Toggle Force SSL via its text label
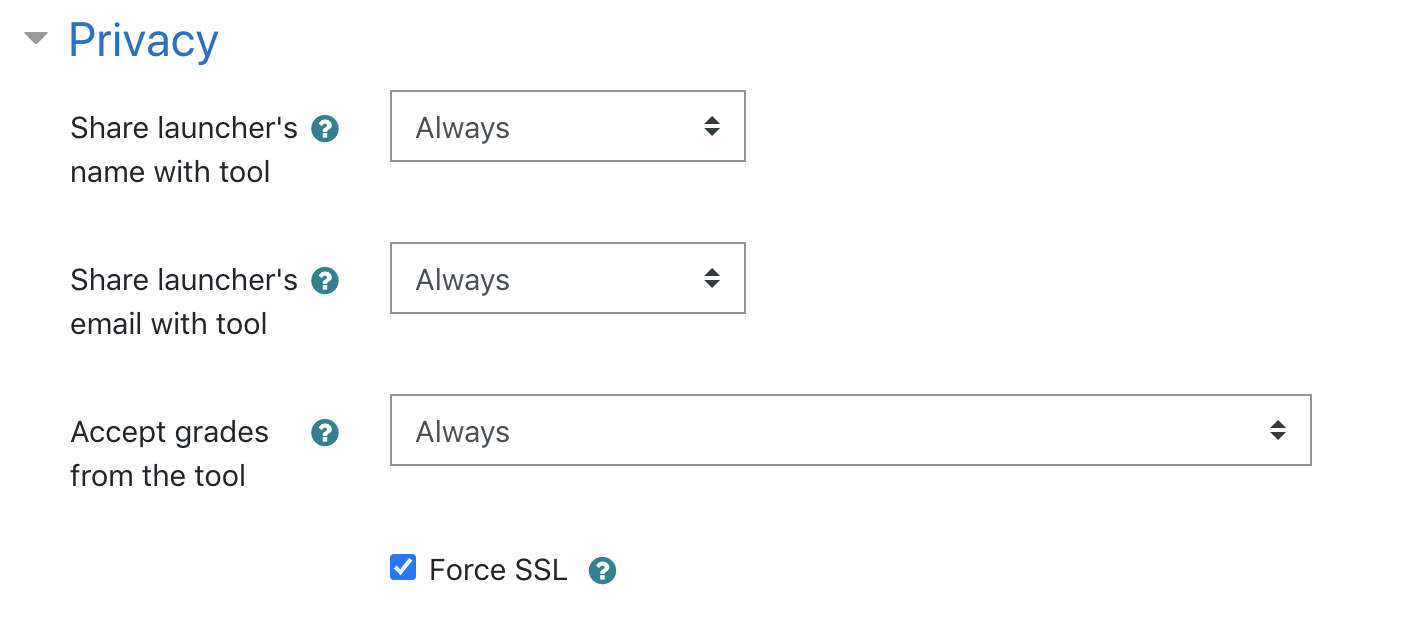This screenshot has width=1416, height=634. coord(498,570)
